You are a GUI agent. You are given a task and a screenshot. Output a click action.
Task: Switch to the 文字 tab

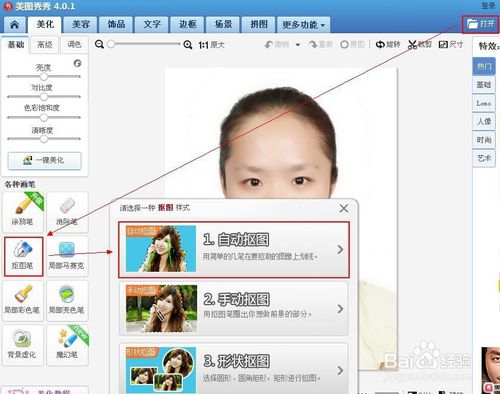[x=152, y=25]
